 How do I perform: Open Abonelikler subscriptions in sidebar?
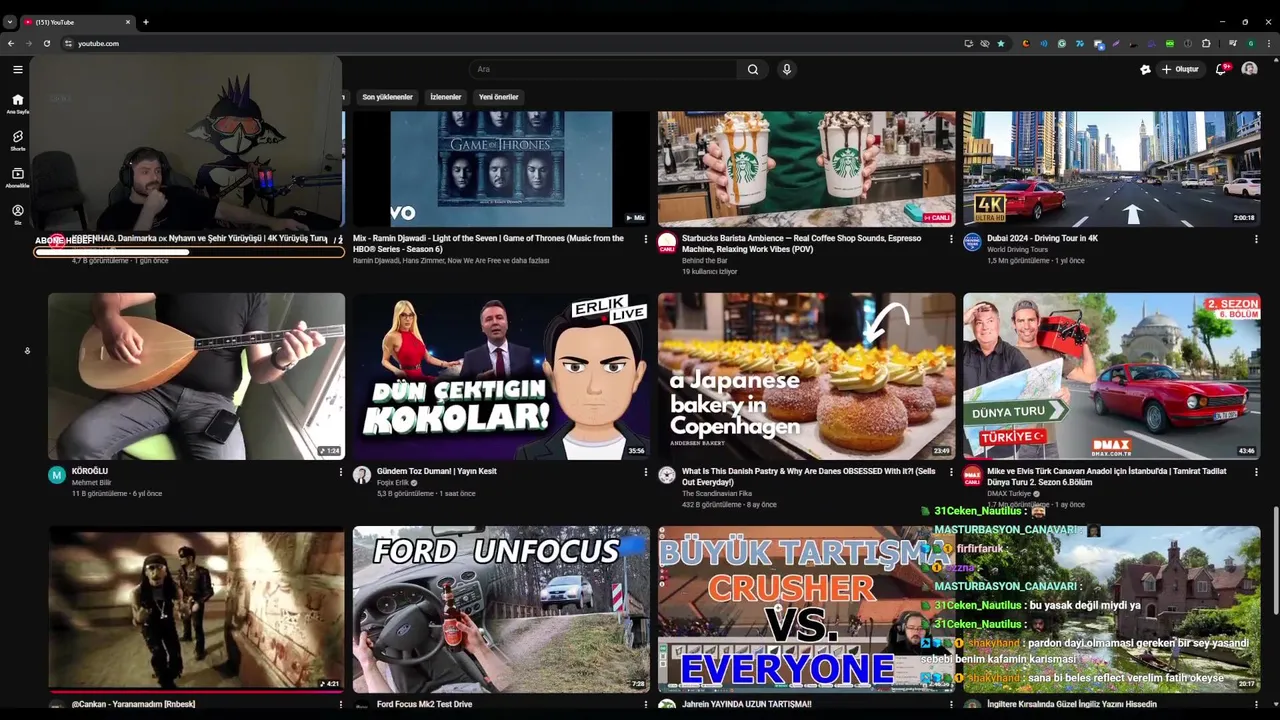pyautogui.click(x=17, y=177)
